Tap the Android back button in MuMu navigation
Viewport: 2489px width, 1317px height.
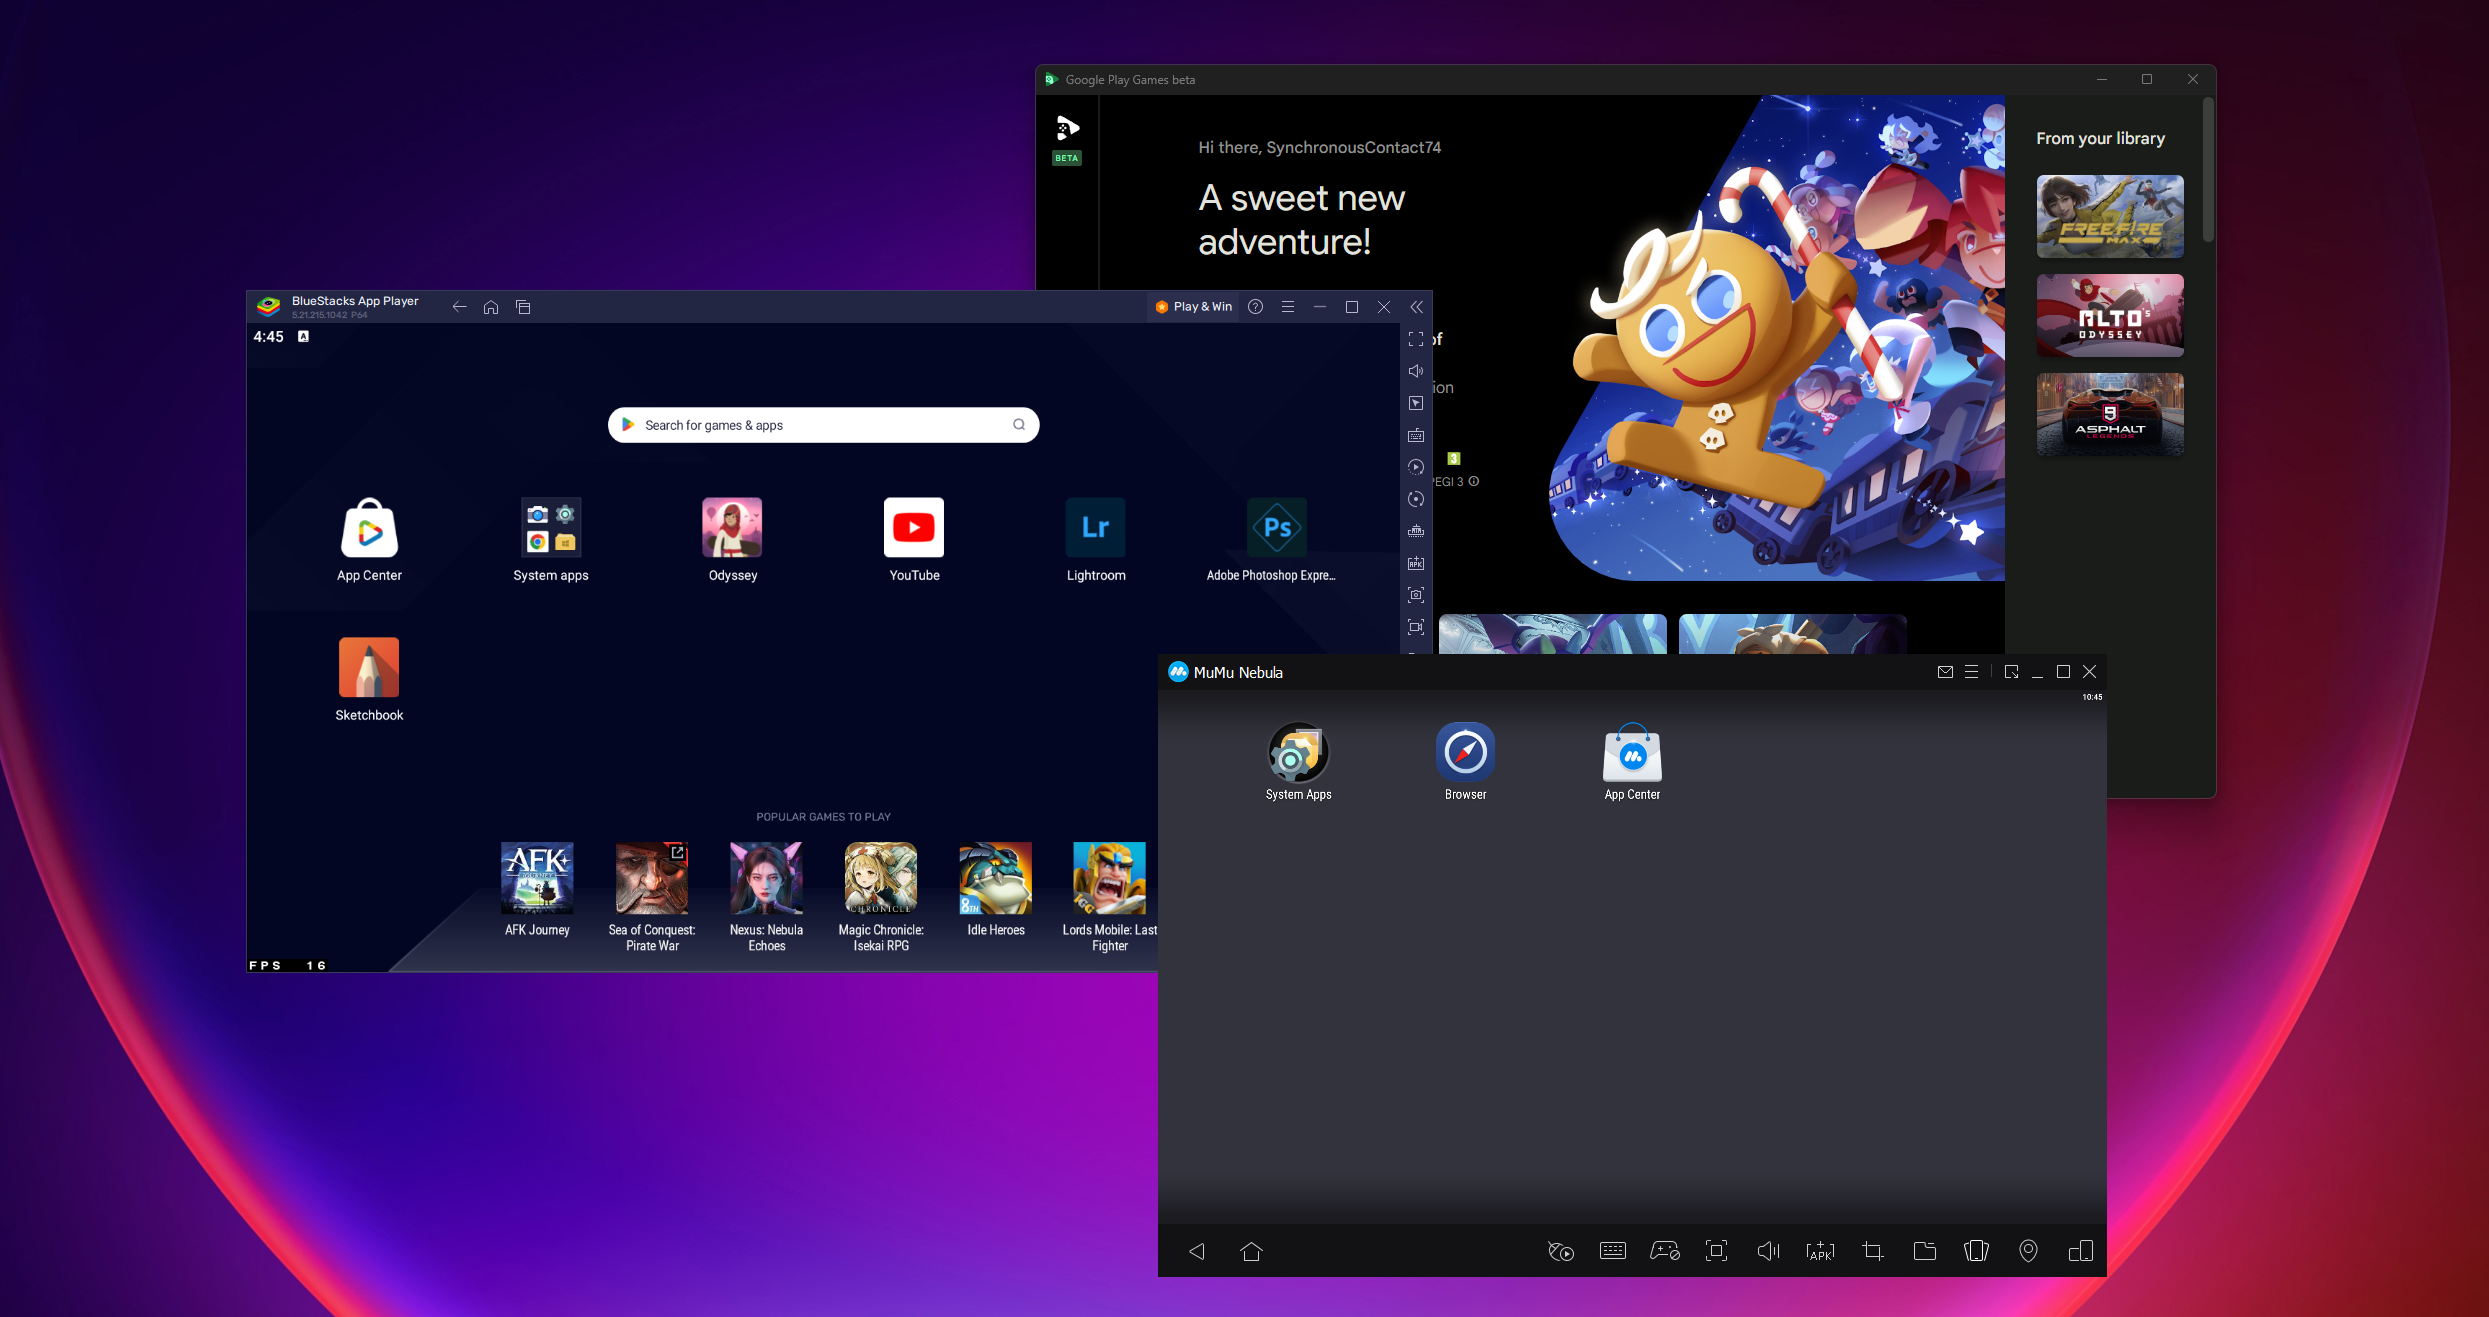coord(1197,1251)
